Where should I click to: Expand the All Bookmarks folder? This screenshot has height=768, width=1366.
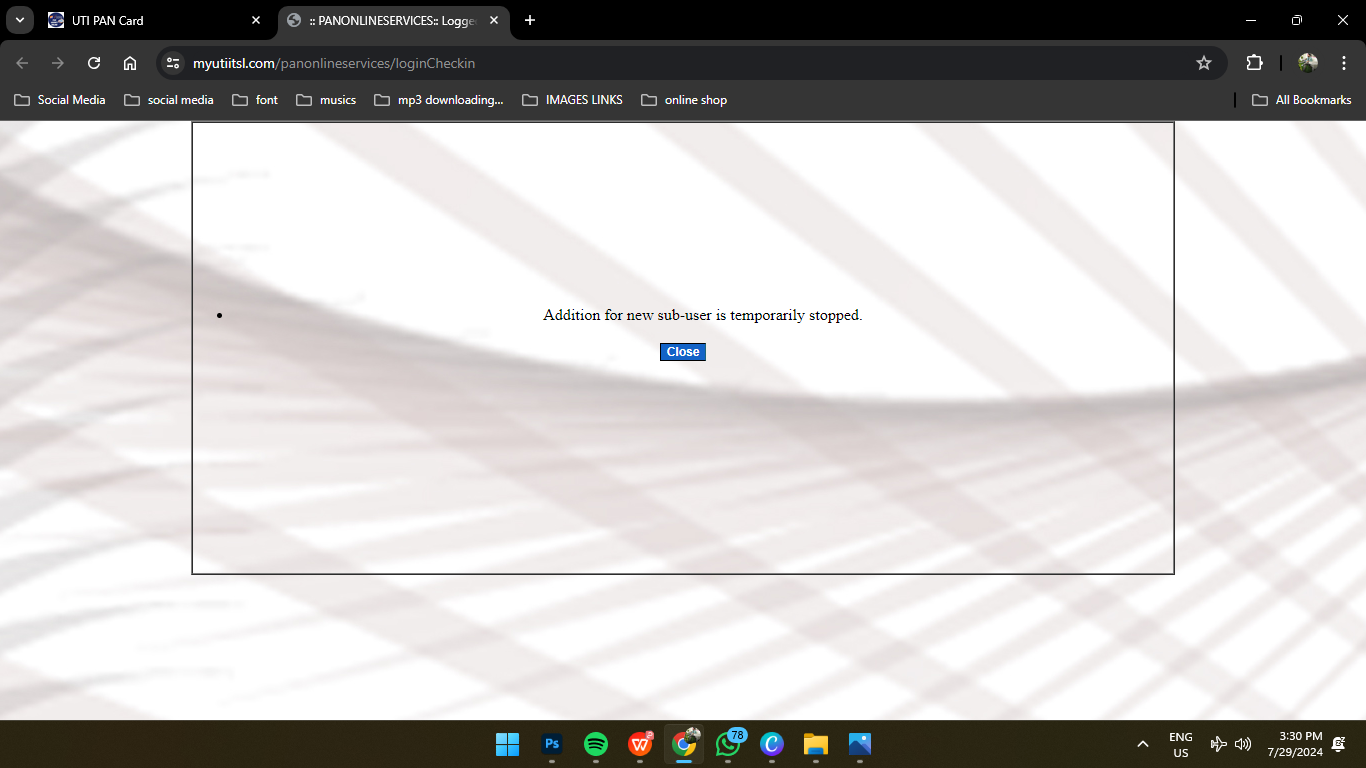pyautogui.click(x=1302, y=100)
